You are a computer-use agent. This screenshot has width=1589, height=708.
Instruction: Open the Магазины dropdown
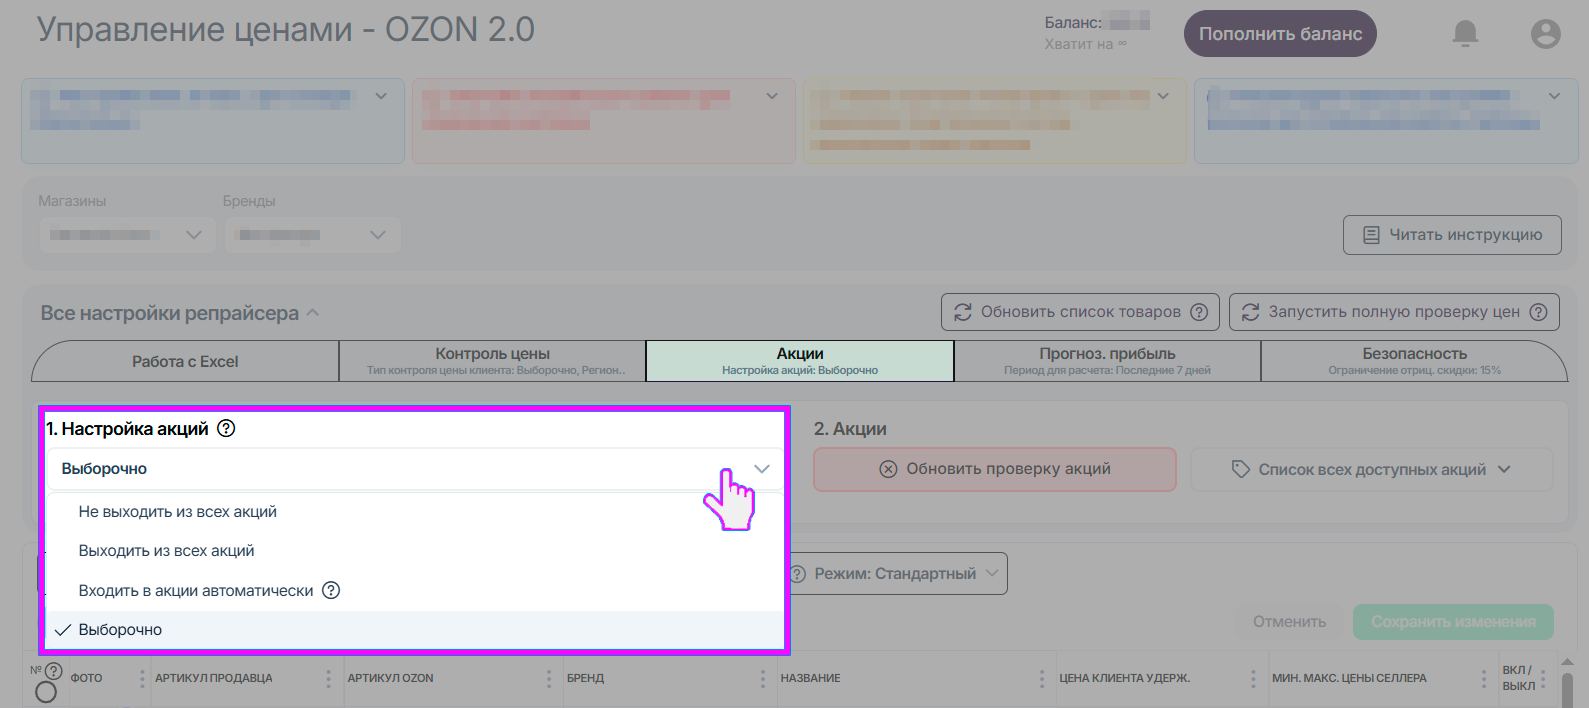coord(125,235)
